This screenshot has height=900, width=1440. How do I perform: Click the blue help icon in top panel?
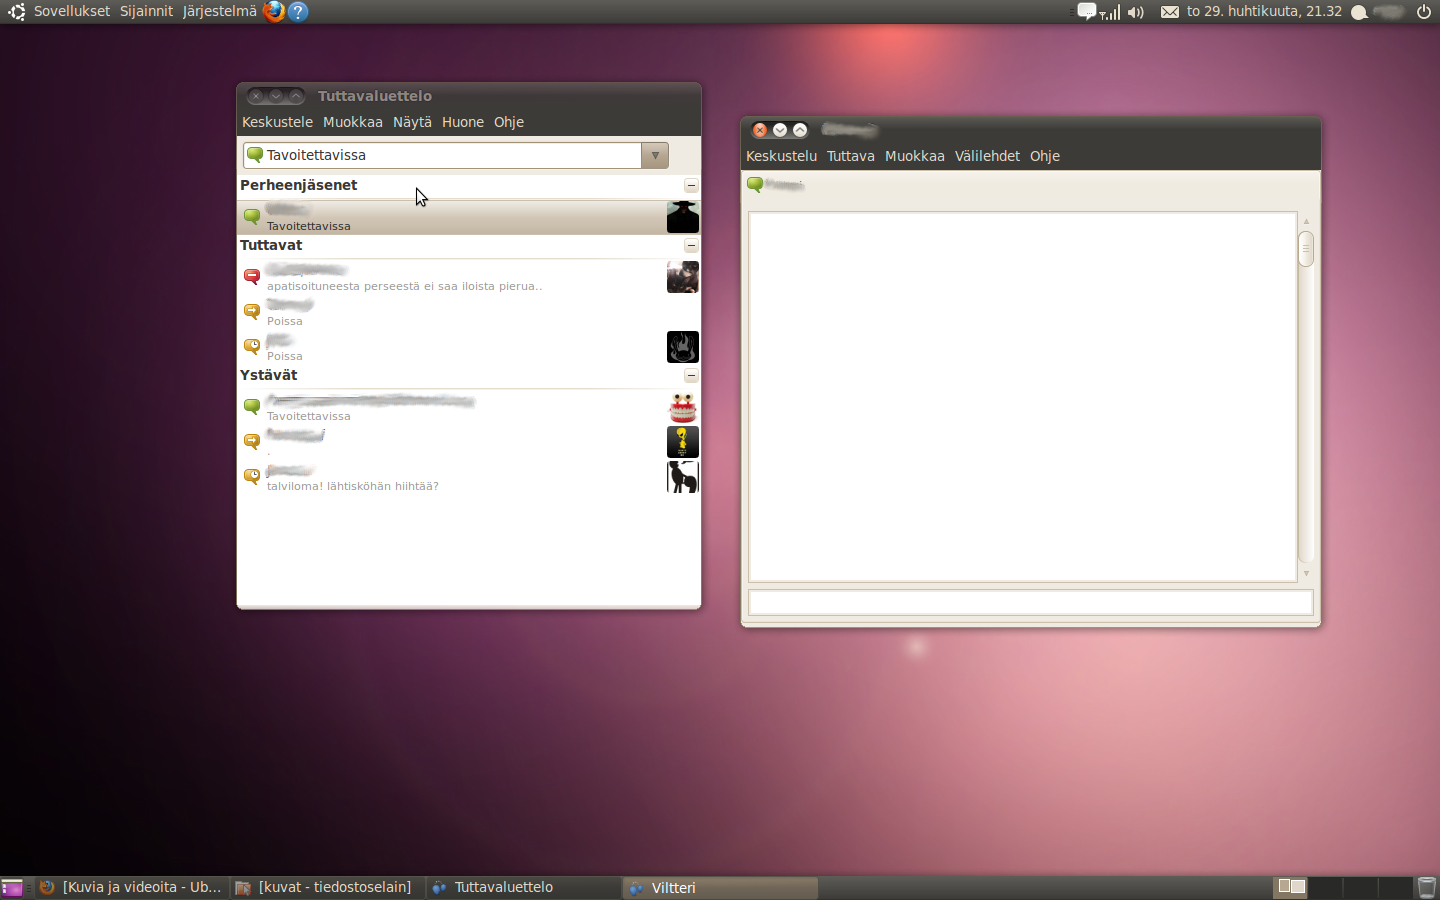(297, 12)
